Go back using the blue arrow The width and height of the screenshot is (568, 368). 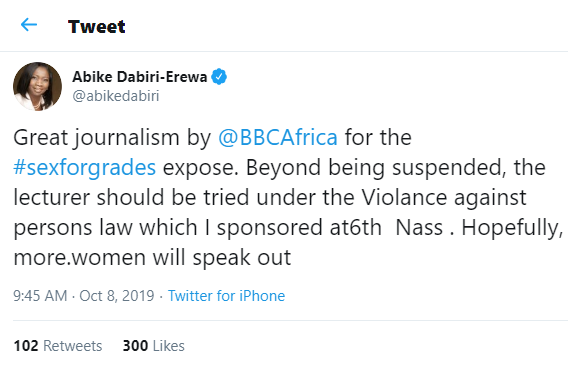29,25
